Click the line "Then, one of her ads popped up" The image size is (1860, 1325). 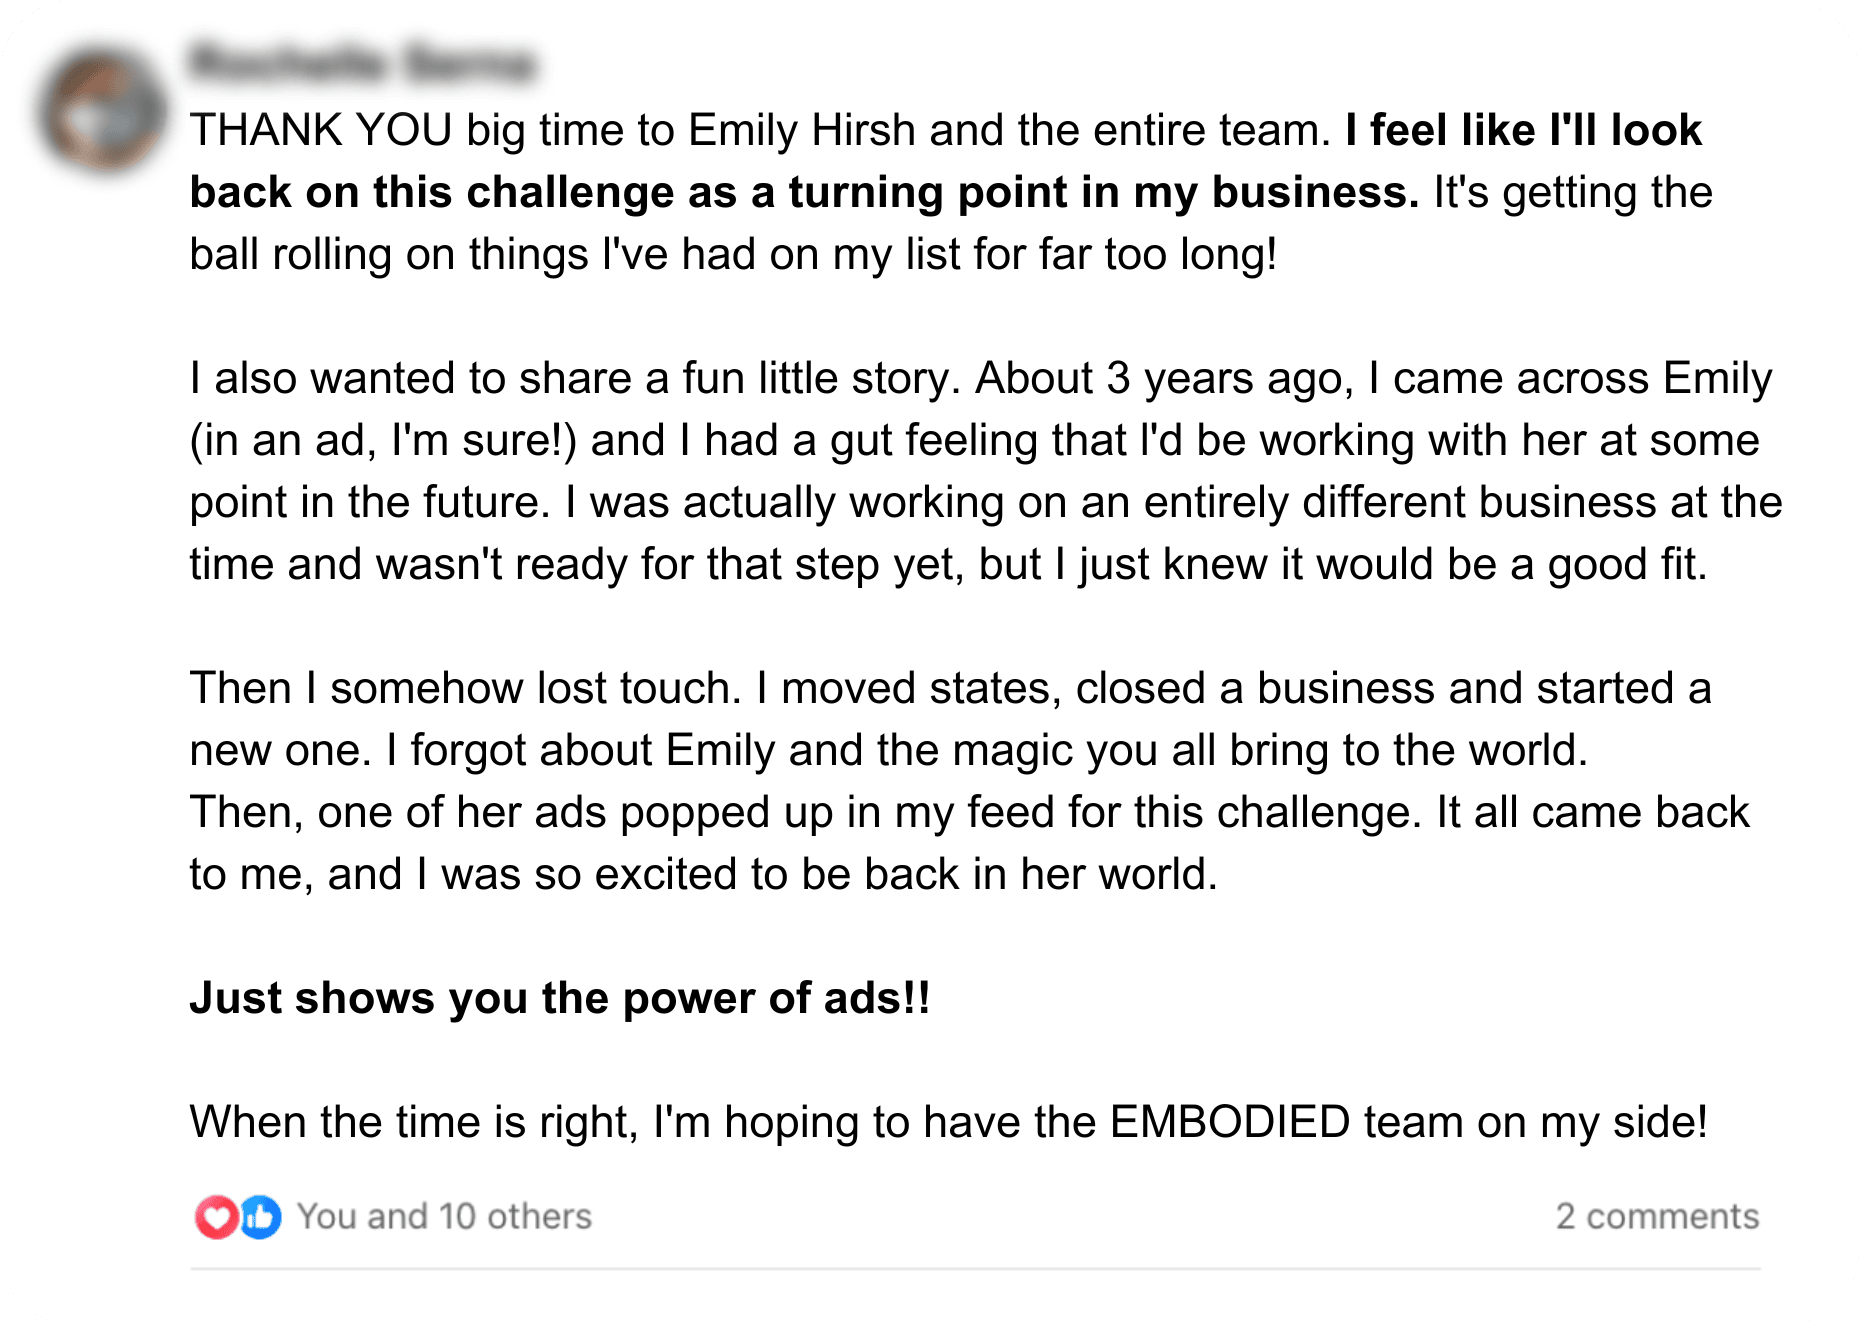pyautogui.click(x=968, y=813)
